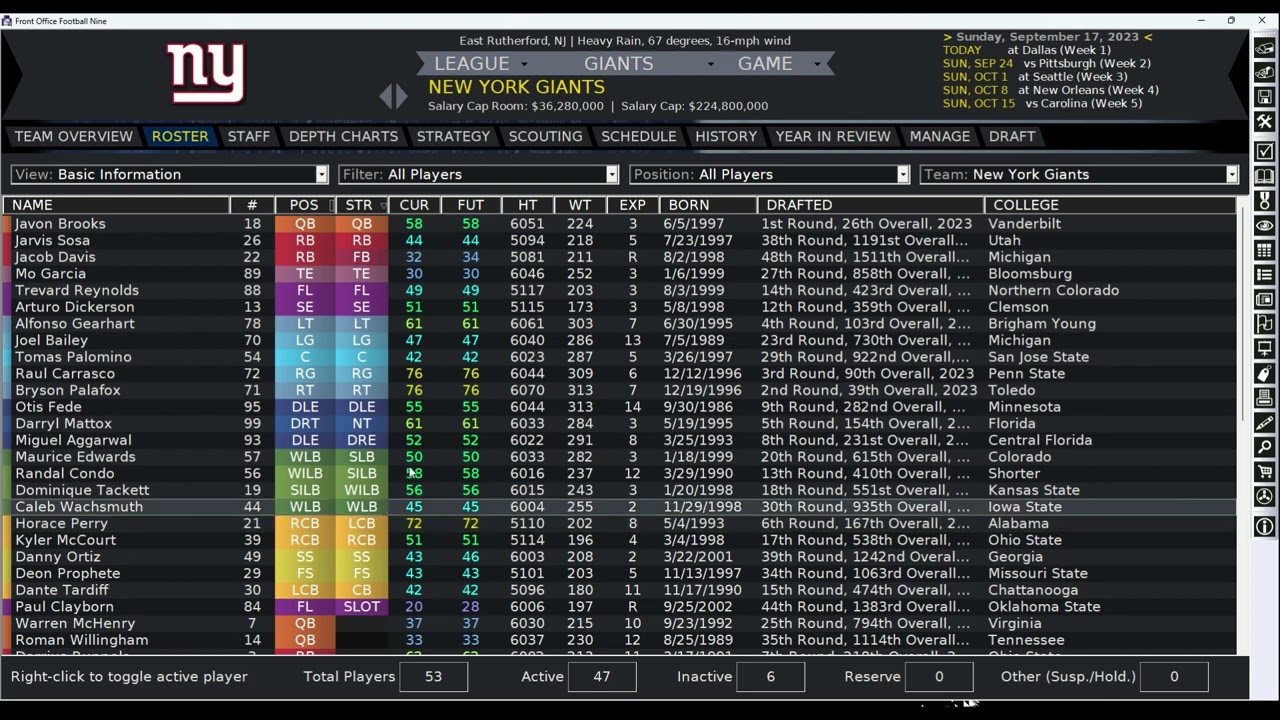Click the information circle icon

[1265, 526]
